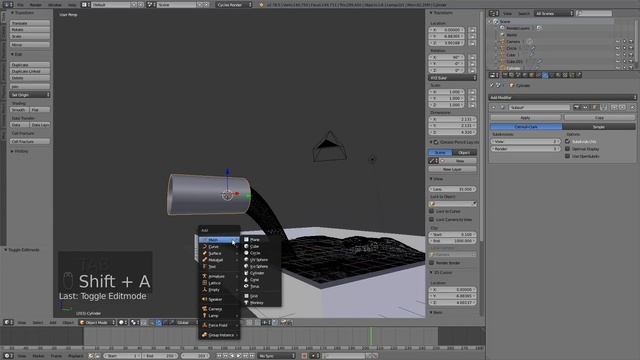Switch grease pencil to Object
Image resolution: width=640 pixels, height=360 pixels.
click(x=464, y=152)
